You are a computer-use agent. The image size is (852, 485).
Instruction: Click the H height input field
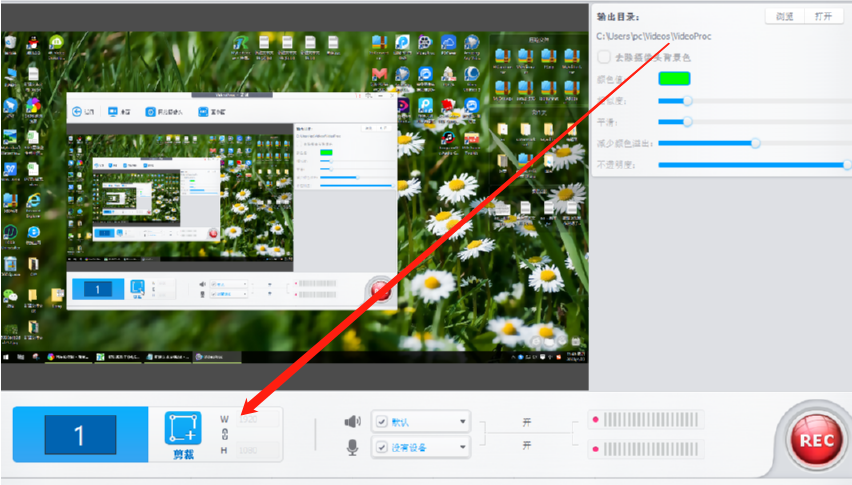258,450
